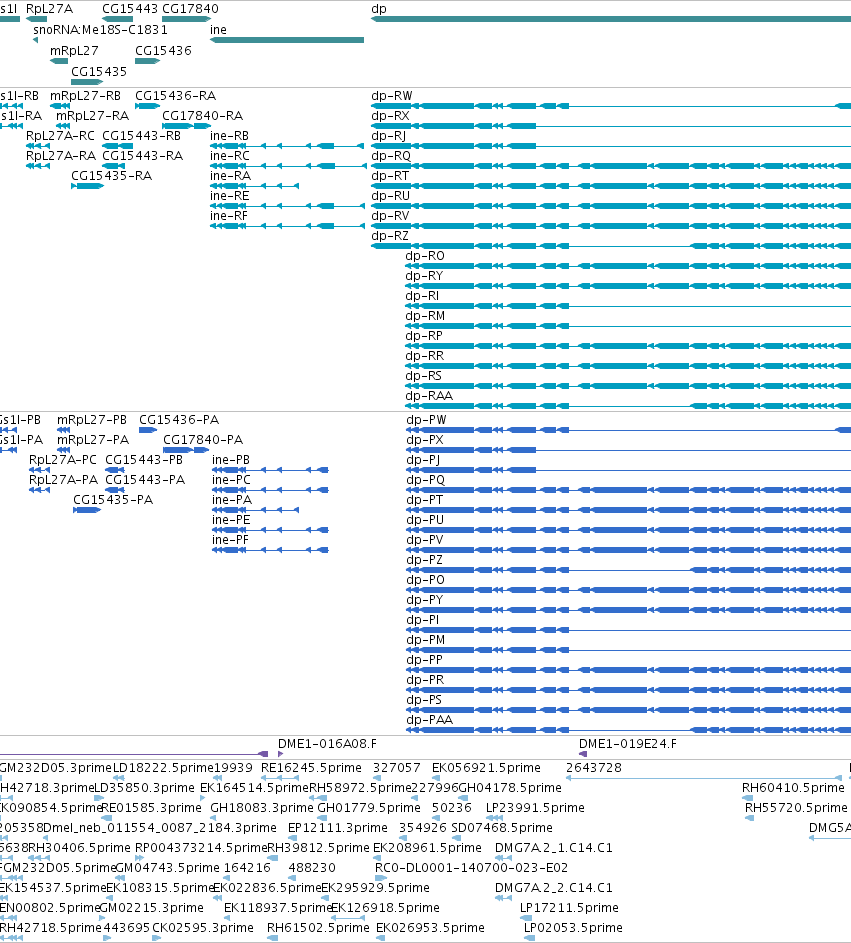Select the mRpL27 gene label

[x=74, y=51]
